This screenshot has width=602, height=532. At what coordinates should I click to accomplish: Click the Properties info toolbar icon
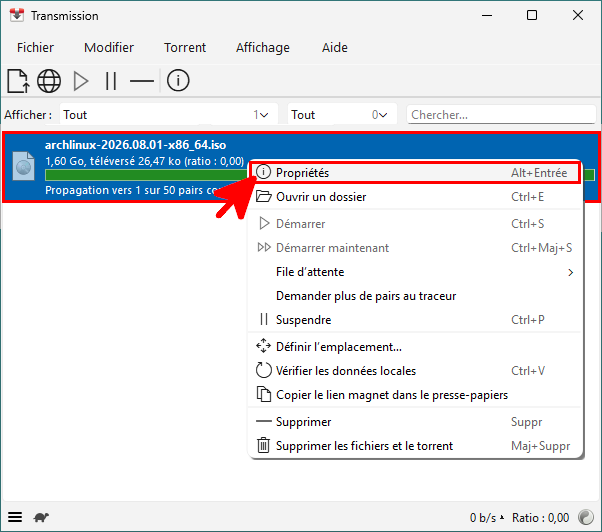pyautogui.click(x=178, y=81)
